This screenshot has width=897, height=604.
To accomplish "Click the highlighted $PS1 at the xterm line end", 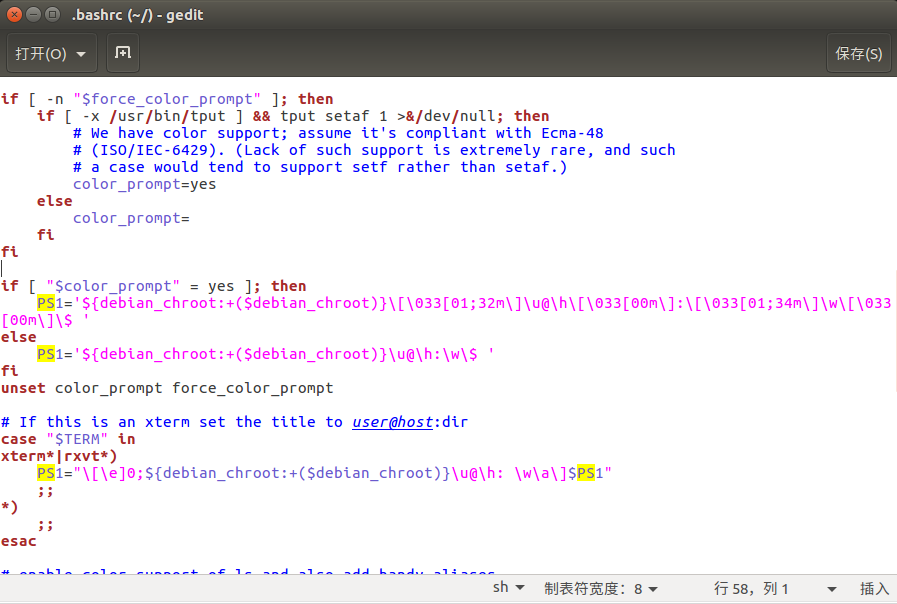I will (x=585, y=473).
